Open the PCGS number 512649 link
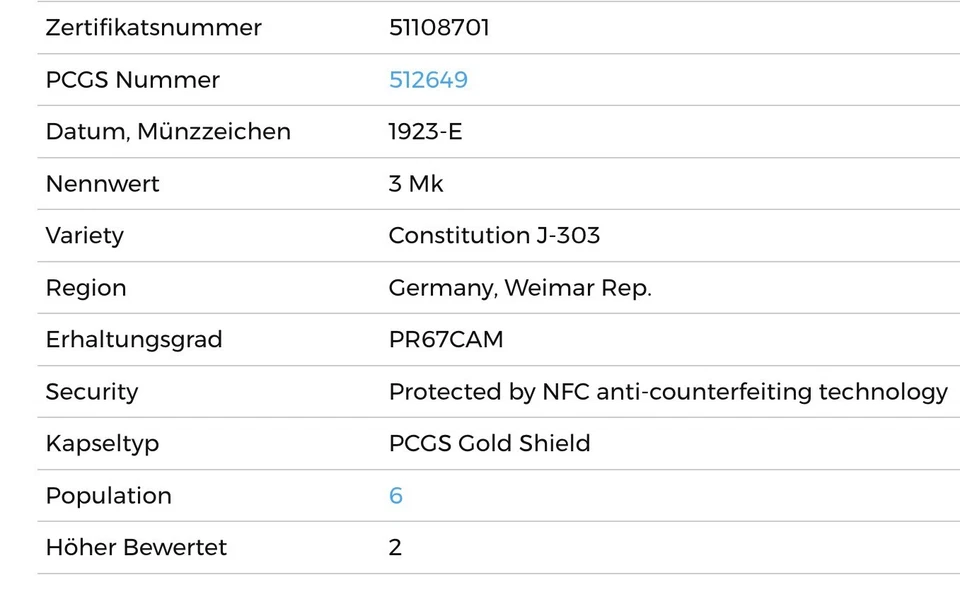 click(x=428, y=80)
